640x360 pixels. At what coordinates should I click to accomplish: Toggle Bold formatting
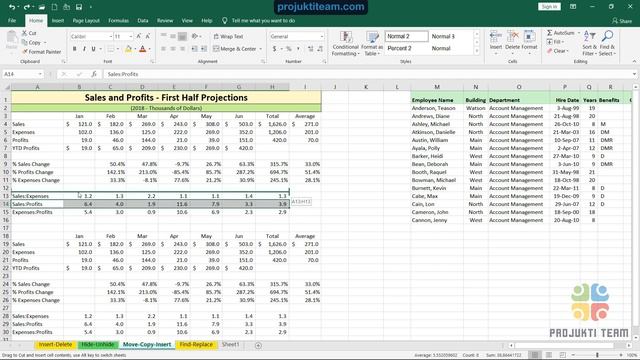pos(74,49)
